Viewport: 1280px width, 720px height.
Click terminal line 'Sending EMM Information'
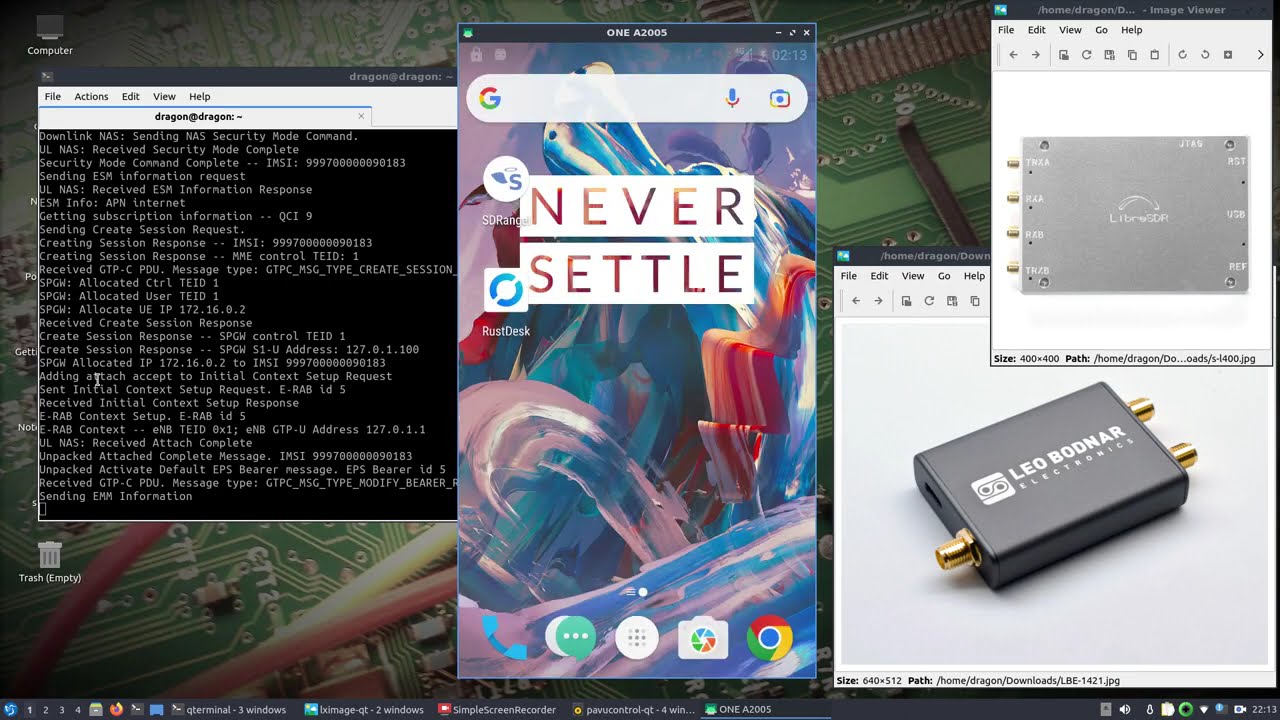point(115,496)
